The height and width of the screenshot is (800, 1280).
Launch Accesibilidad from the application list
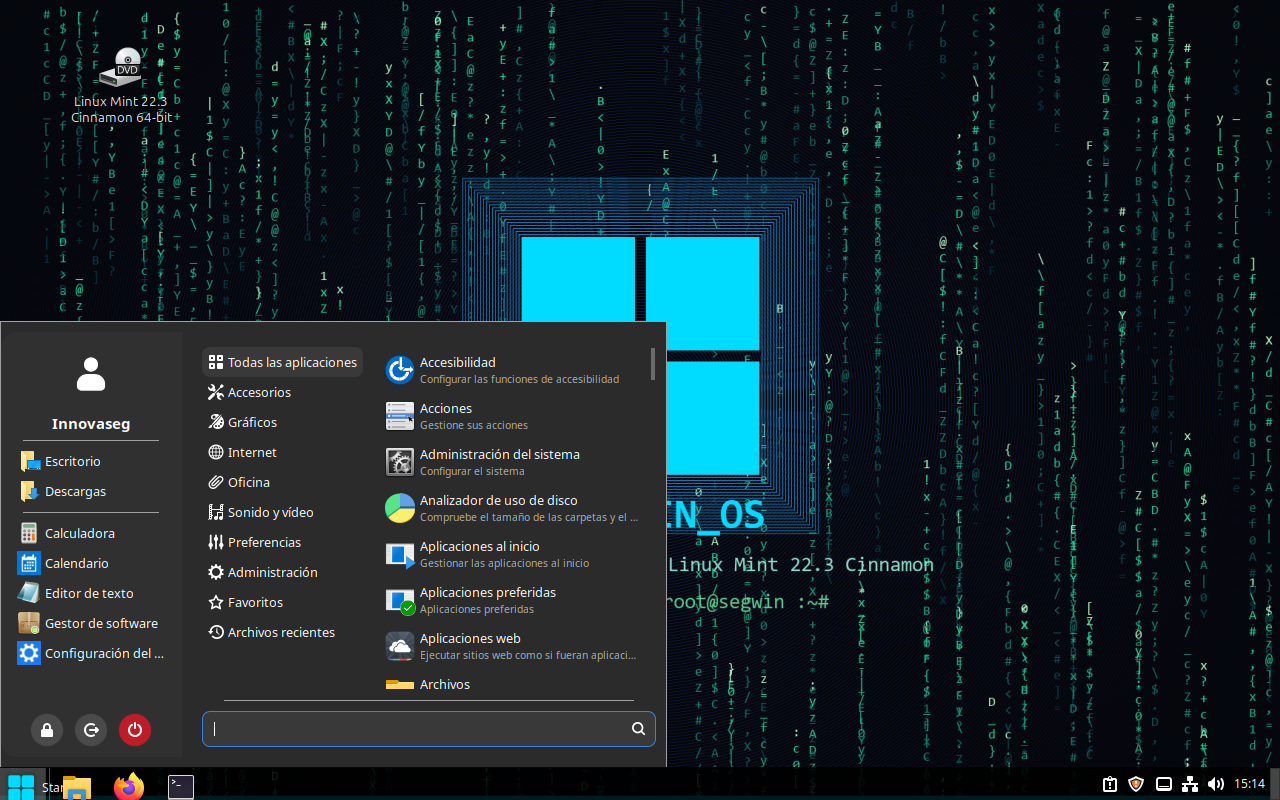click(x=514, y=370)
